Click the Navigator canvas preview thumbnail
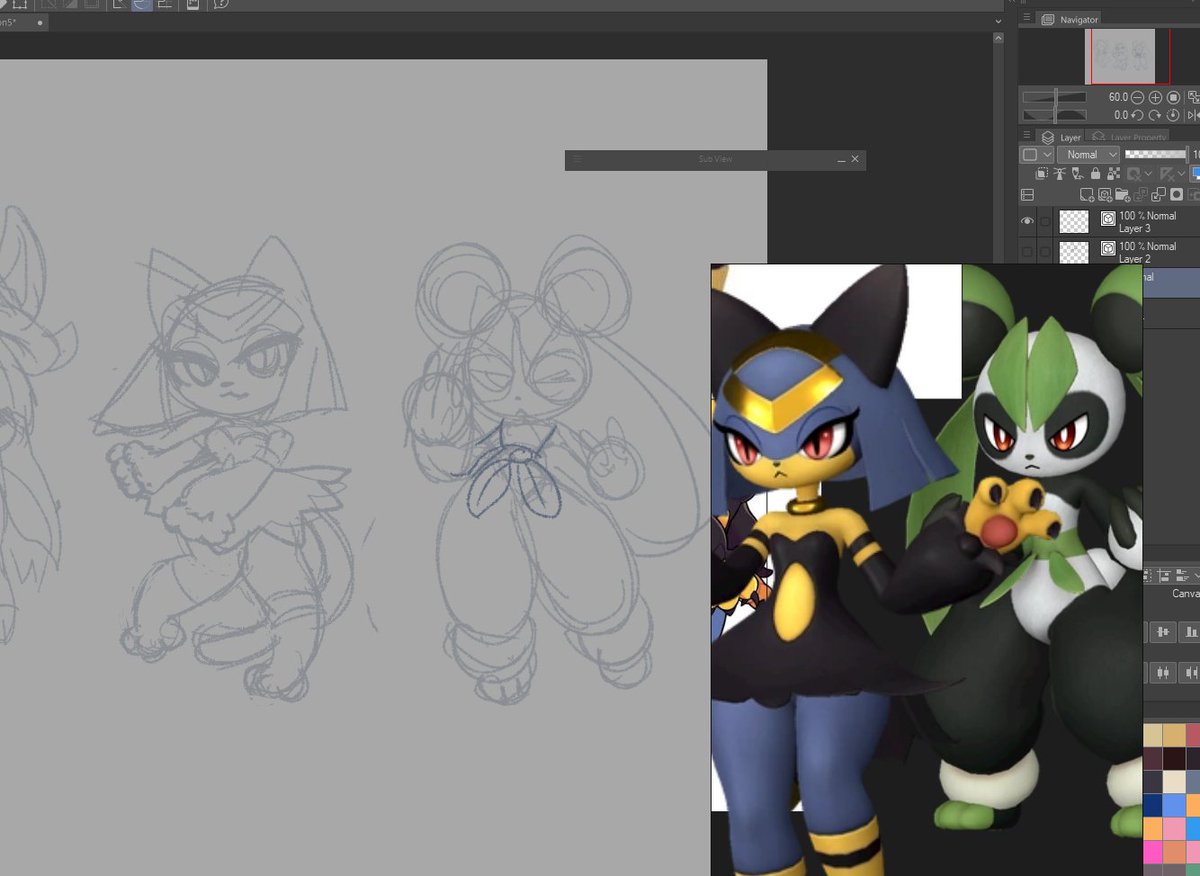Screen dimensions: 1200x876 1122,55
